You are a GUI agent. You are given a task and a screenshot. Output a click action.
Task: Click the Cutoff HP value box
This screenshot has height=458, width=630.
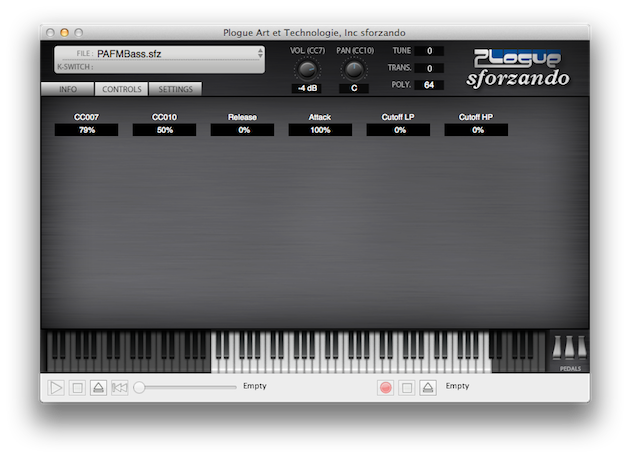(x=476, y=130)
